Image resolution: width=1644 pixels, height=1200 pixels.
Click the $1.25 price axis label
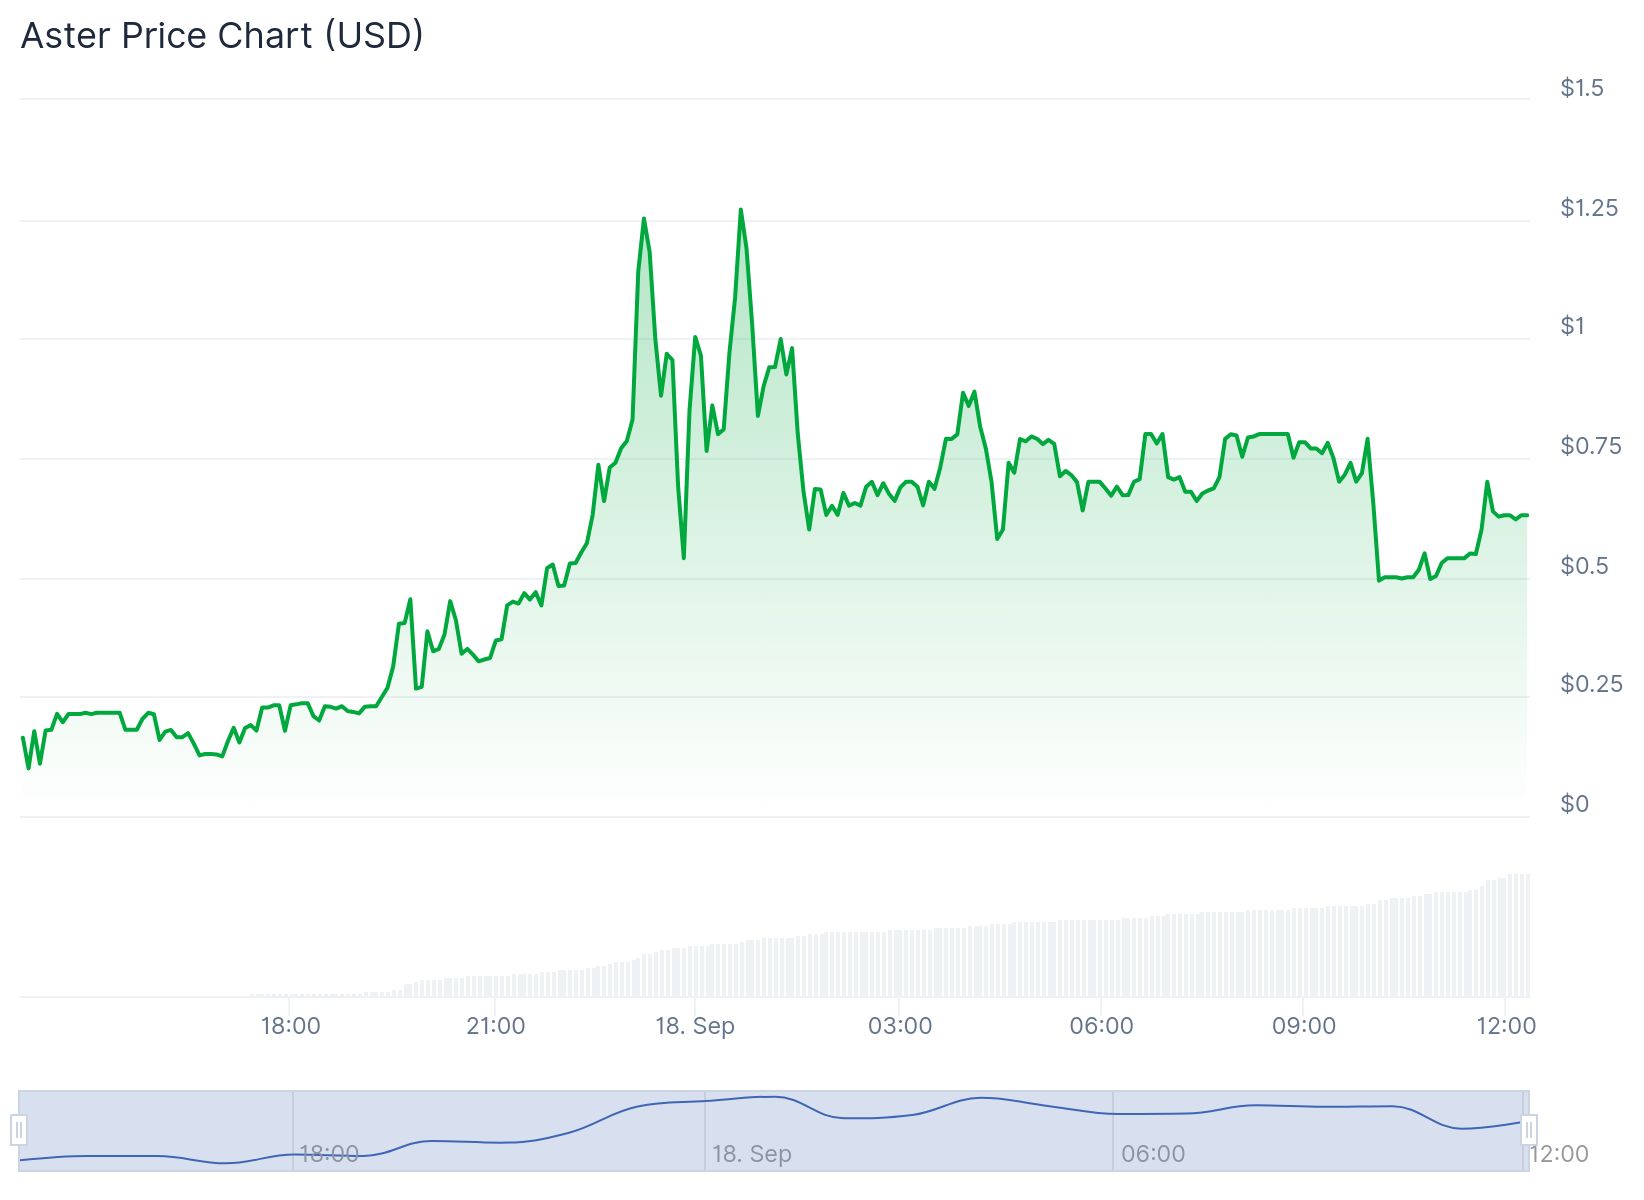(x=1588, y=208)
